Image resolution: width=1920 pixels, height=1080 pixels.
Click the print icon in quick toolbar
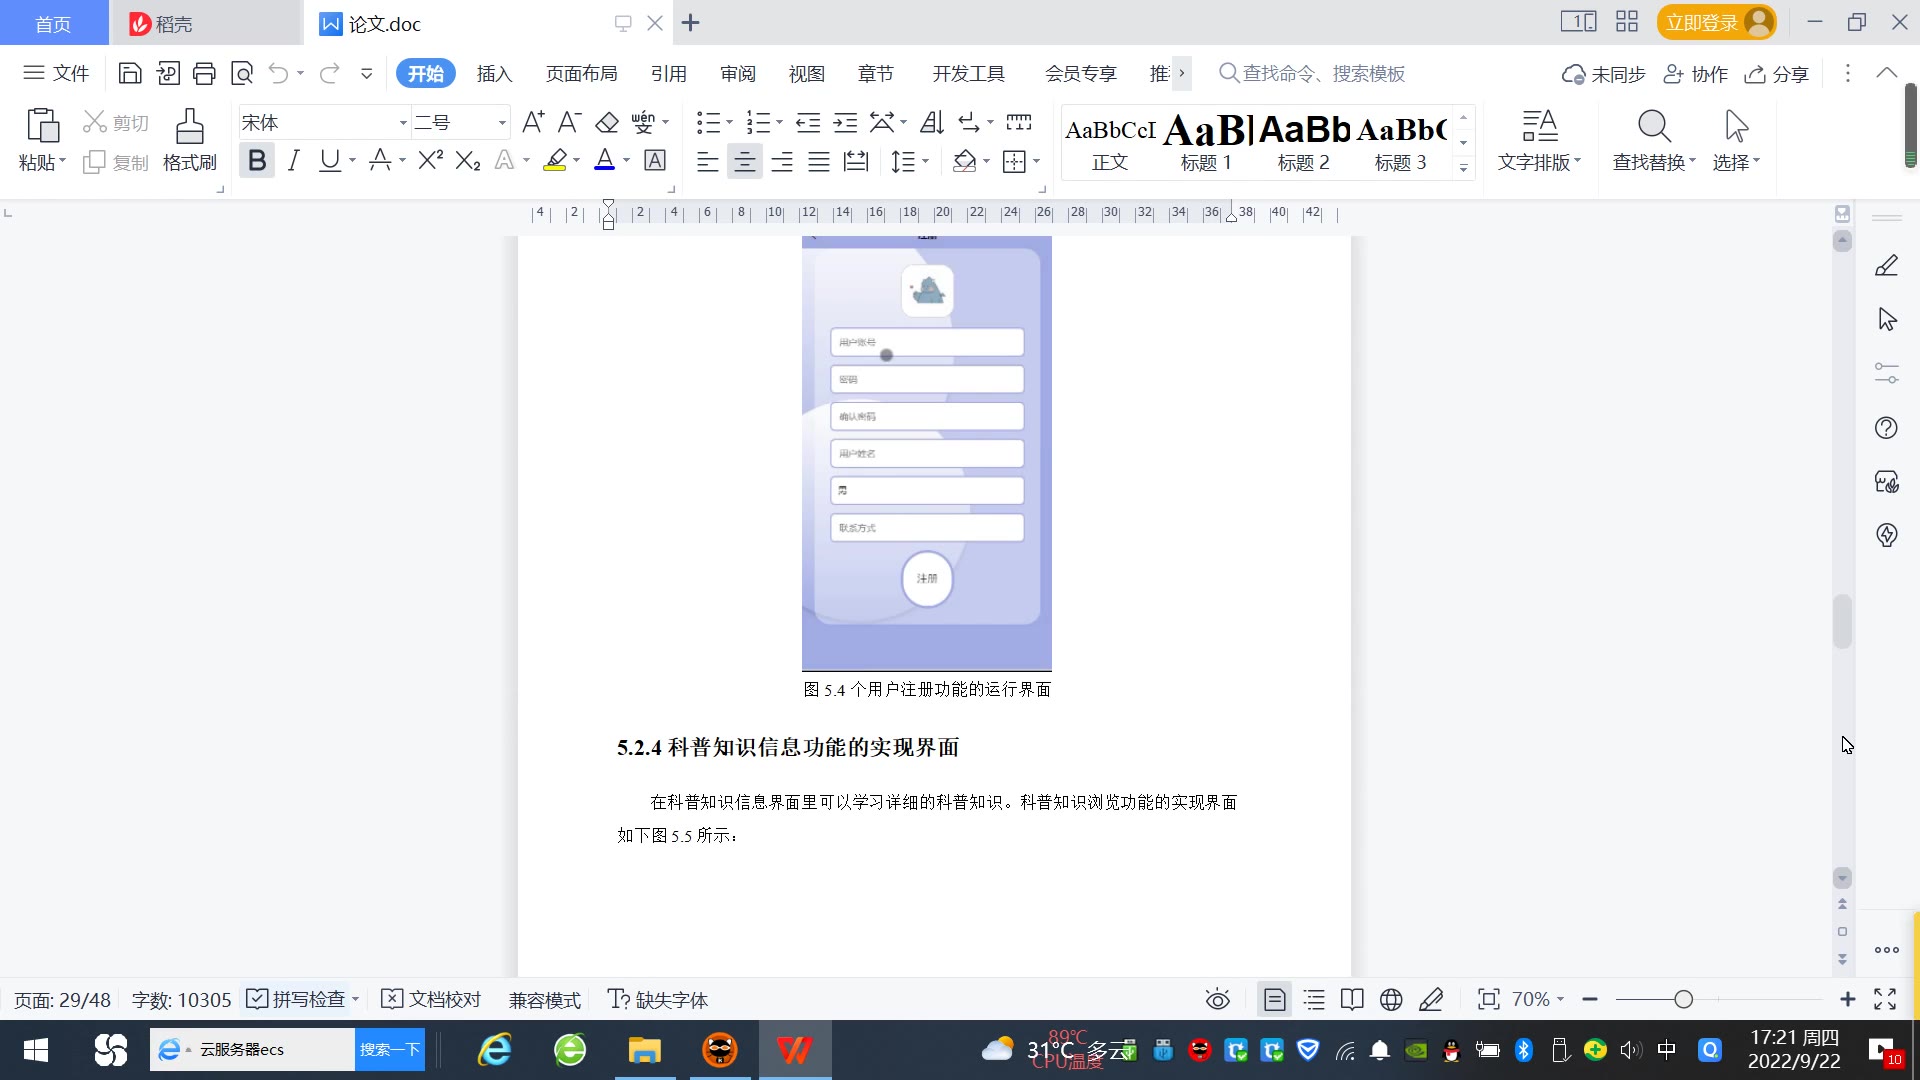pyautogui.click(x=204, y=73)
